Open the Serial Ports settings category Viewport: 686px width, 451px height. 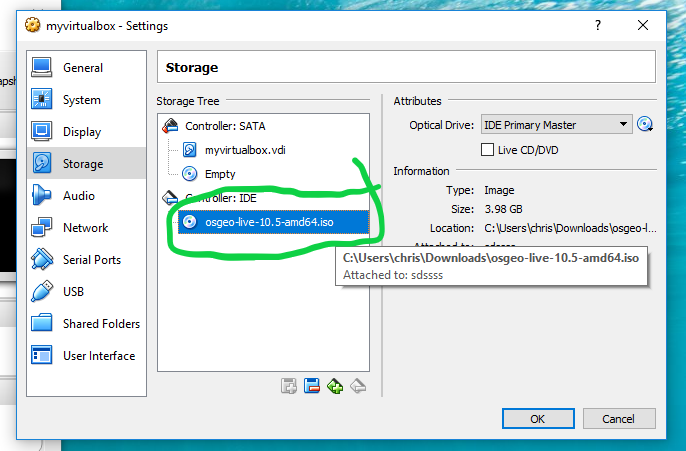click(86, 259)
